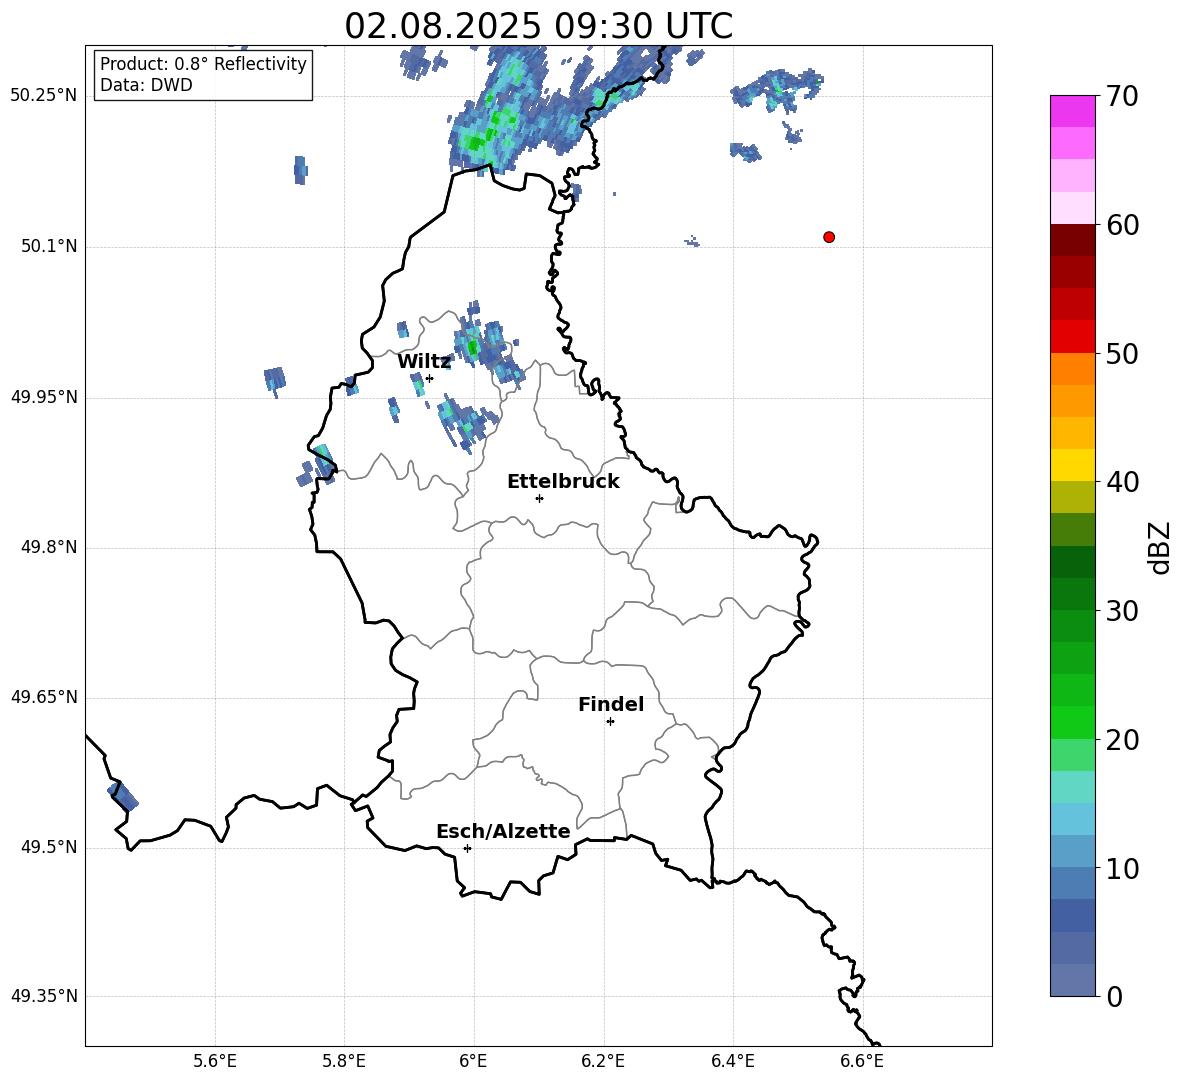Click the 6°E longitude label

click(x=473, y=1061)
